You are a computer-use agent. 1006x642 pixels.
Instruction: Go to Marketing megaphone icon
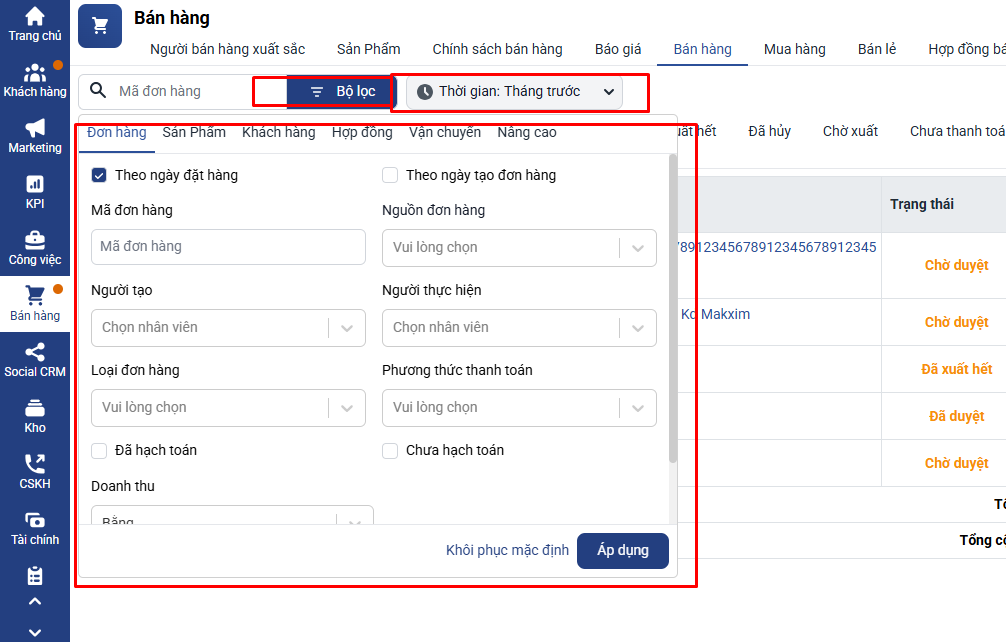pyautogui.click(x=35, y=129)
